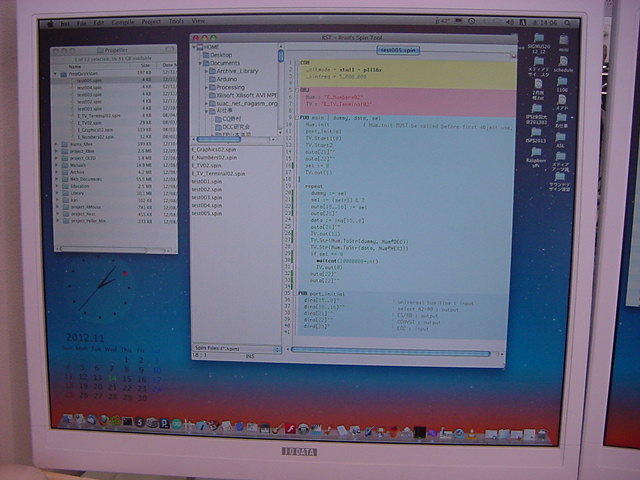Image resolution: width=640 pixels, height=480 pixels.
Task: Open the Tools menu
Action: tap(175, 20)
